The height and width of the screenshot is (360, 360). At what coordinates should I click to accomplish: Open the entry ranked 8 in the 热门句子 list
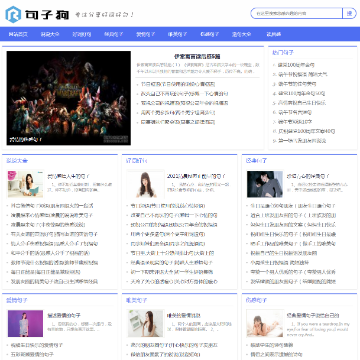(306, 131)
